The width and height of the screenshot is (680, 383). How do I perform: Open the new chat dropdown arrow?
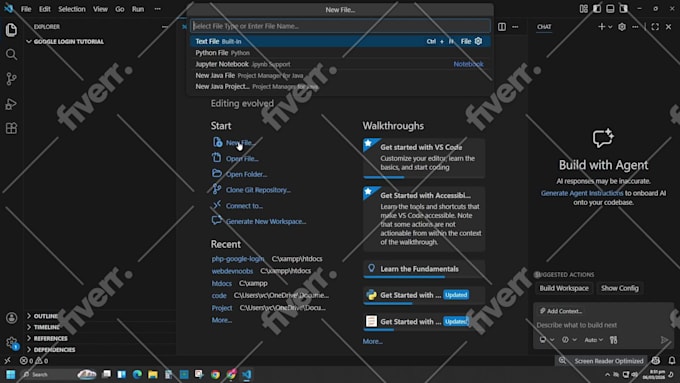610,26
